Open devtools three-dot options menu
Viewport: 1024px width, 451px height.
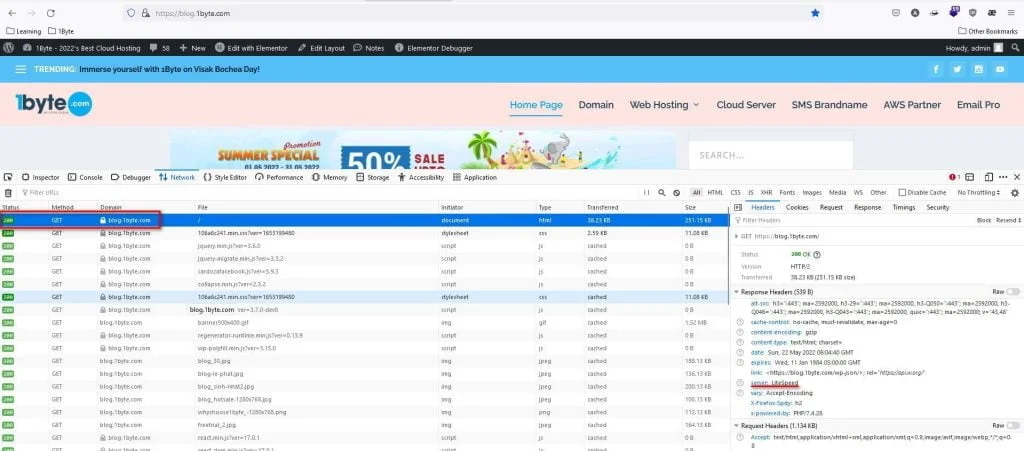pos(1003,177)
